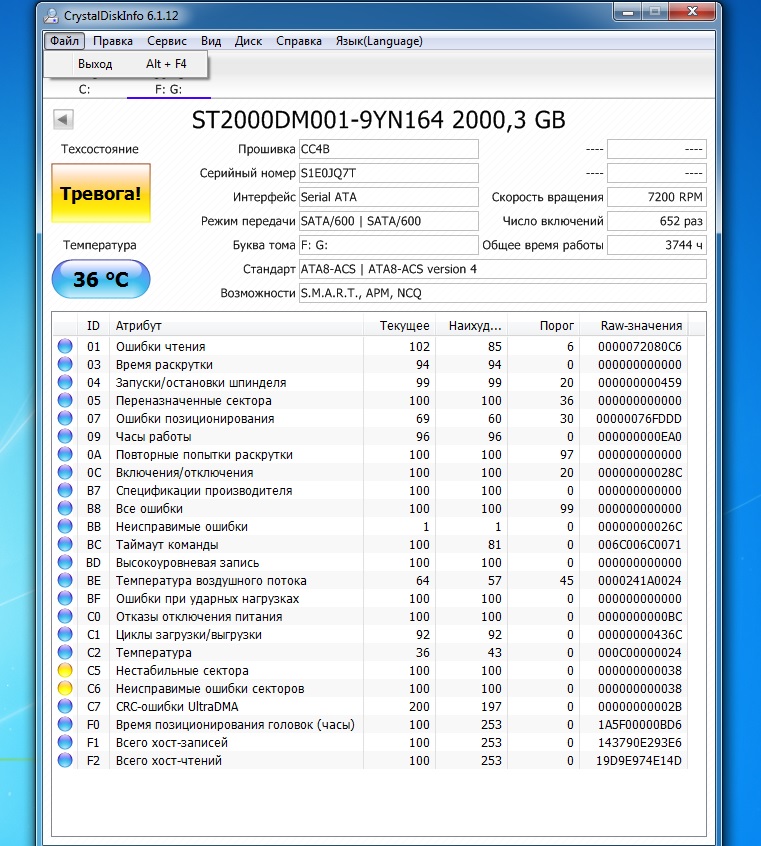Click the Серийный номер value field
The image size is (761, 846).
coord(388,173)
